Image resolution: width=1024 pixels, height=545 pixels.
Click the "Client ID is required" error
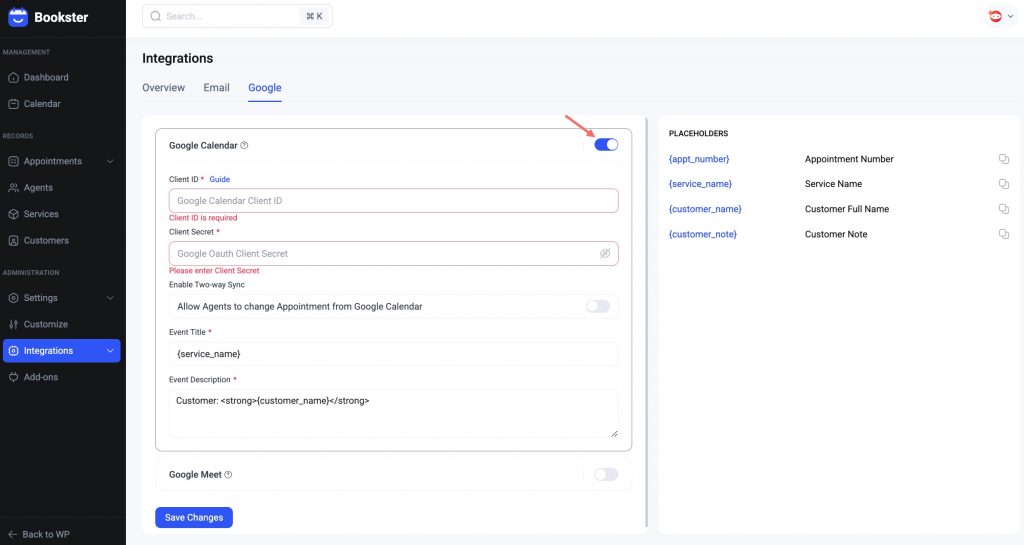click(x=203, y=218)
